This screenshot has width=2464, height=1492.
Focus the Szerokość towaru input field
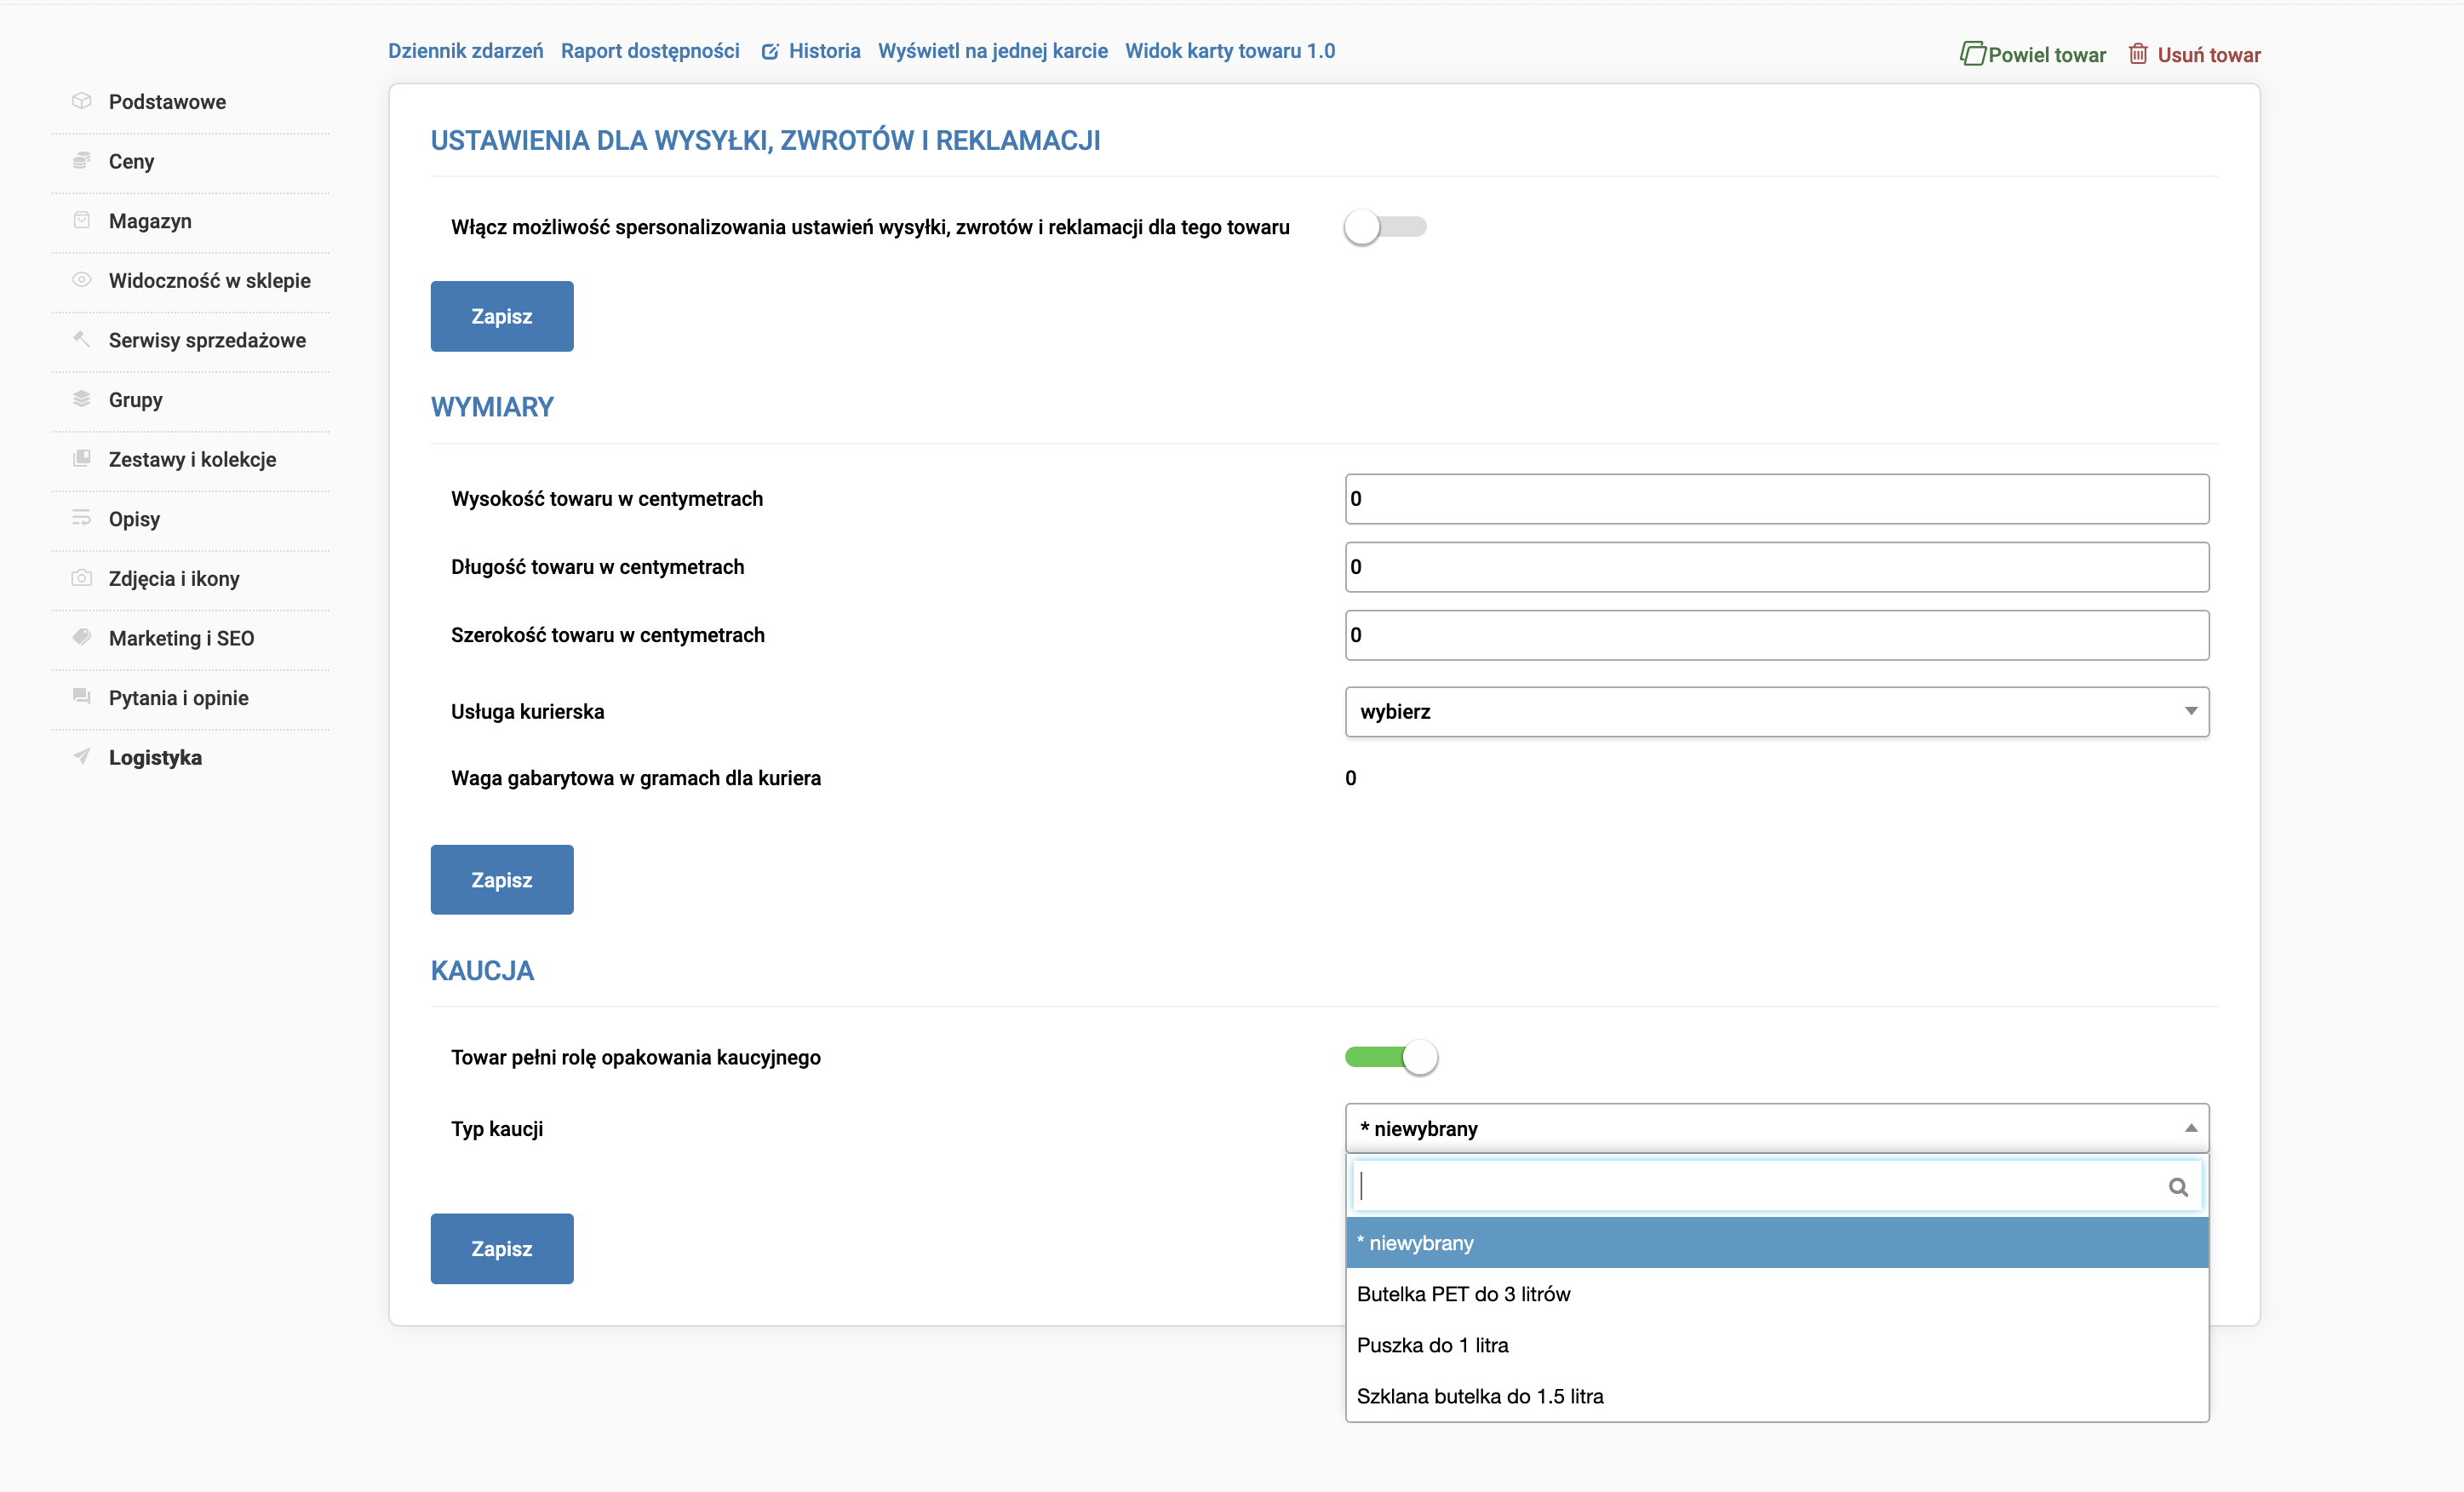tap(1777, 635)
